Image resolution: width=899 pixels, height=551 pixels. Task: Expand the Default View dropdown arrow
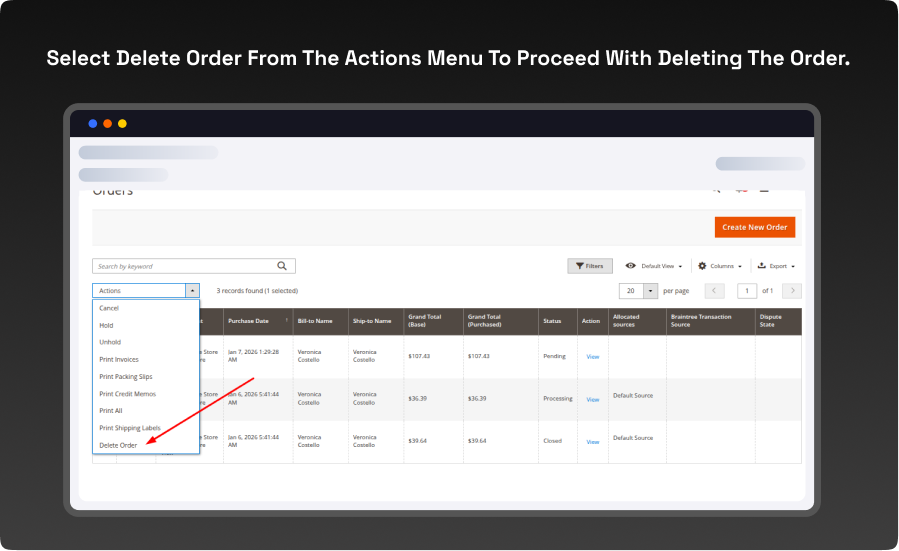680,267
